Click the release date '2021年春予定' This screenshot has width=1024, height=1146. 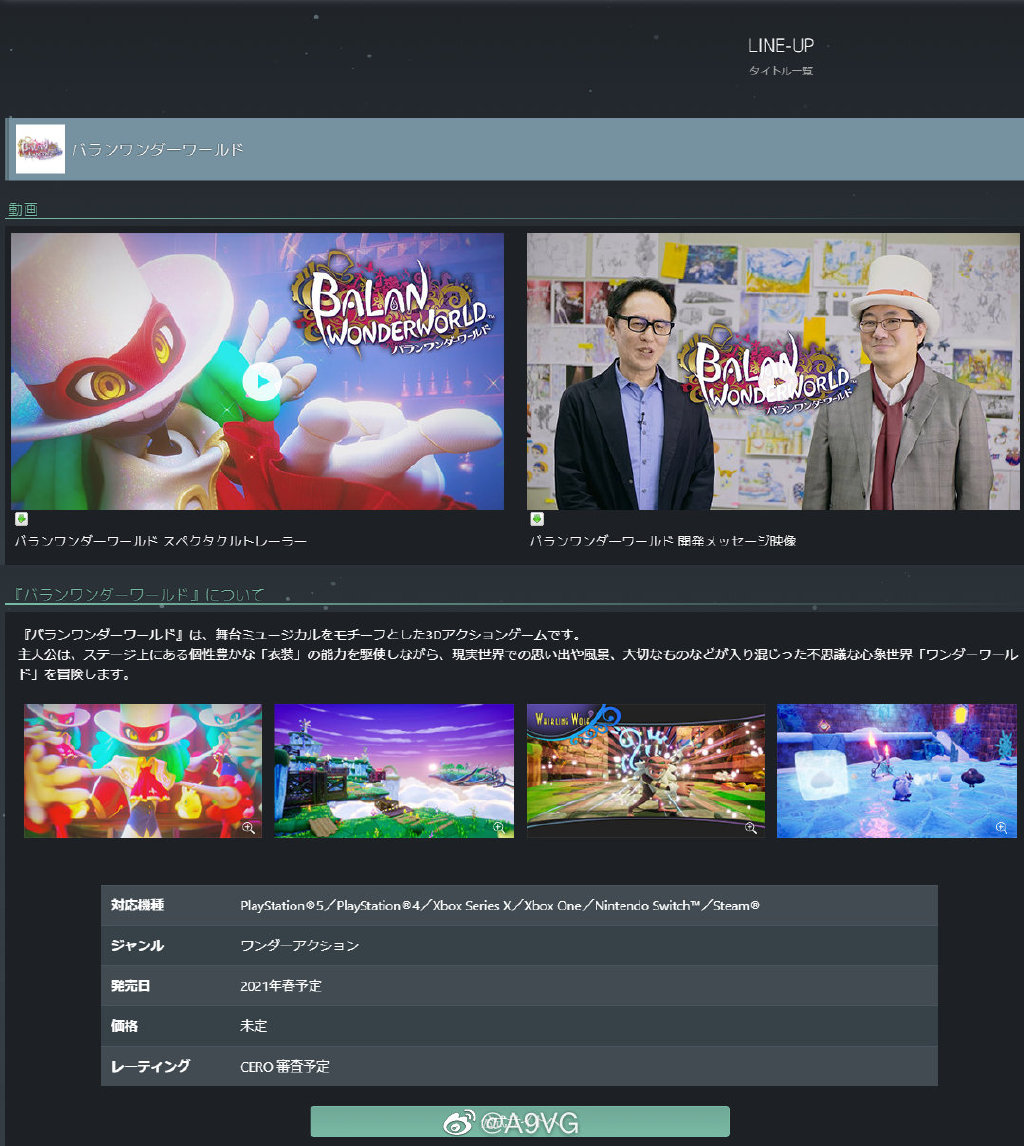tap(281, 986)
